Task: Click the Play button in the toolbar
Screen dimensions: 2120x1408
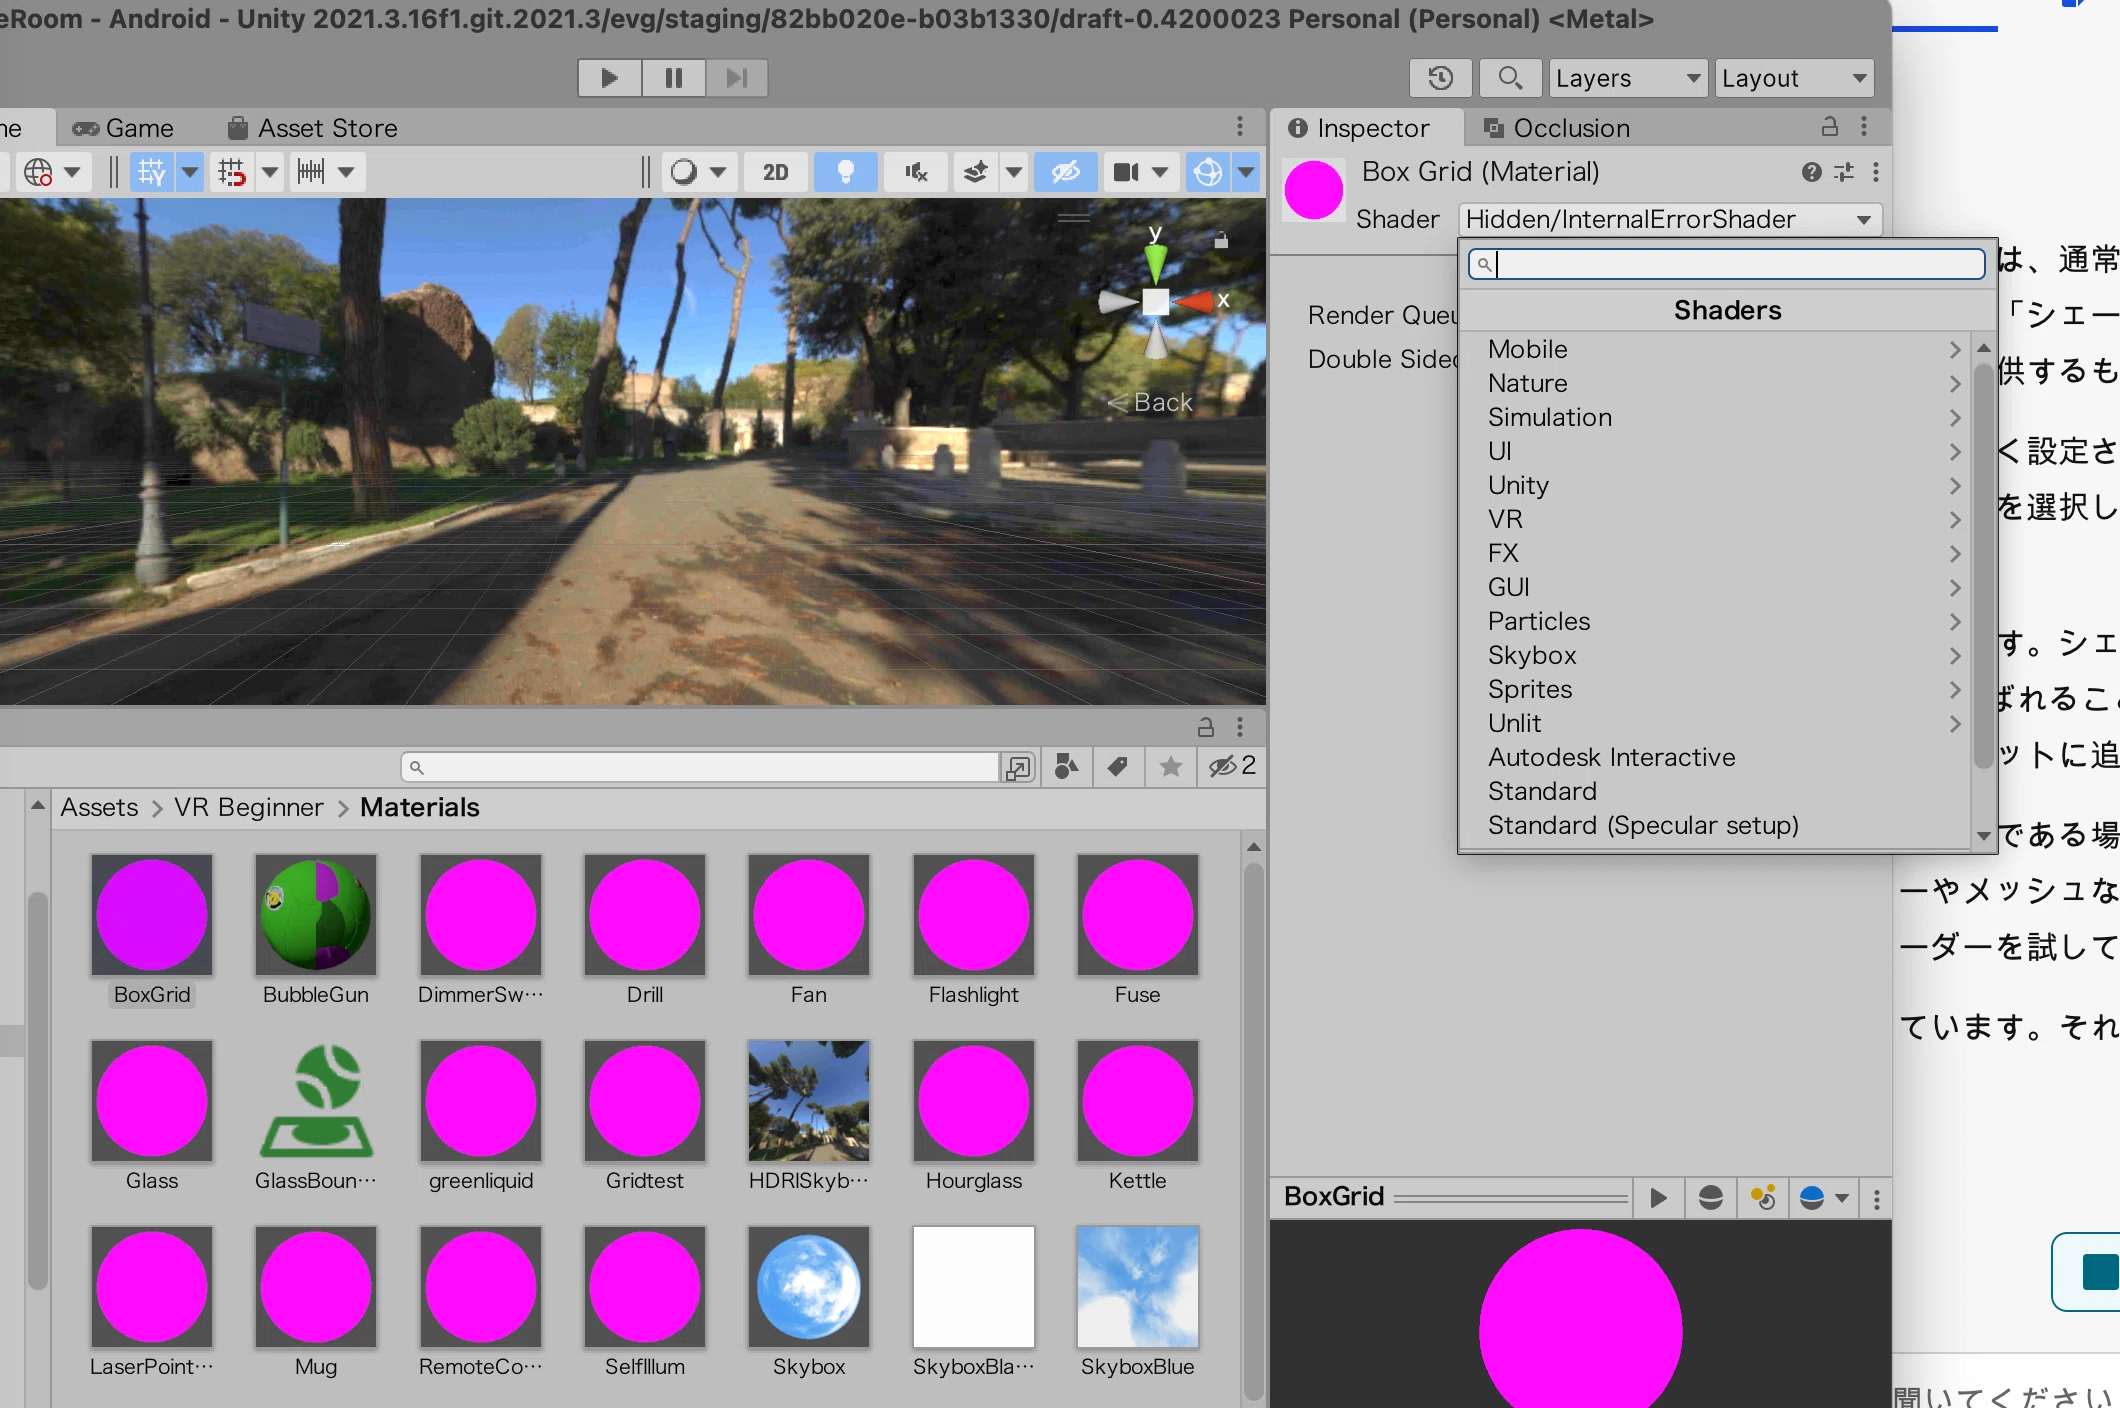Action: (609, 77)
